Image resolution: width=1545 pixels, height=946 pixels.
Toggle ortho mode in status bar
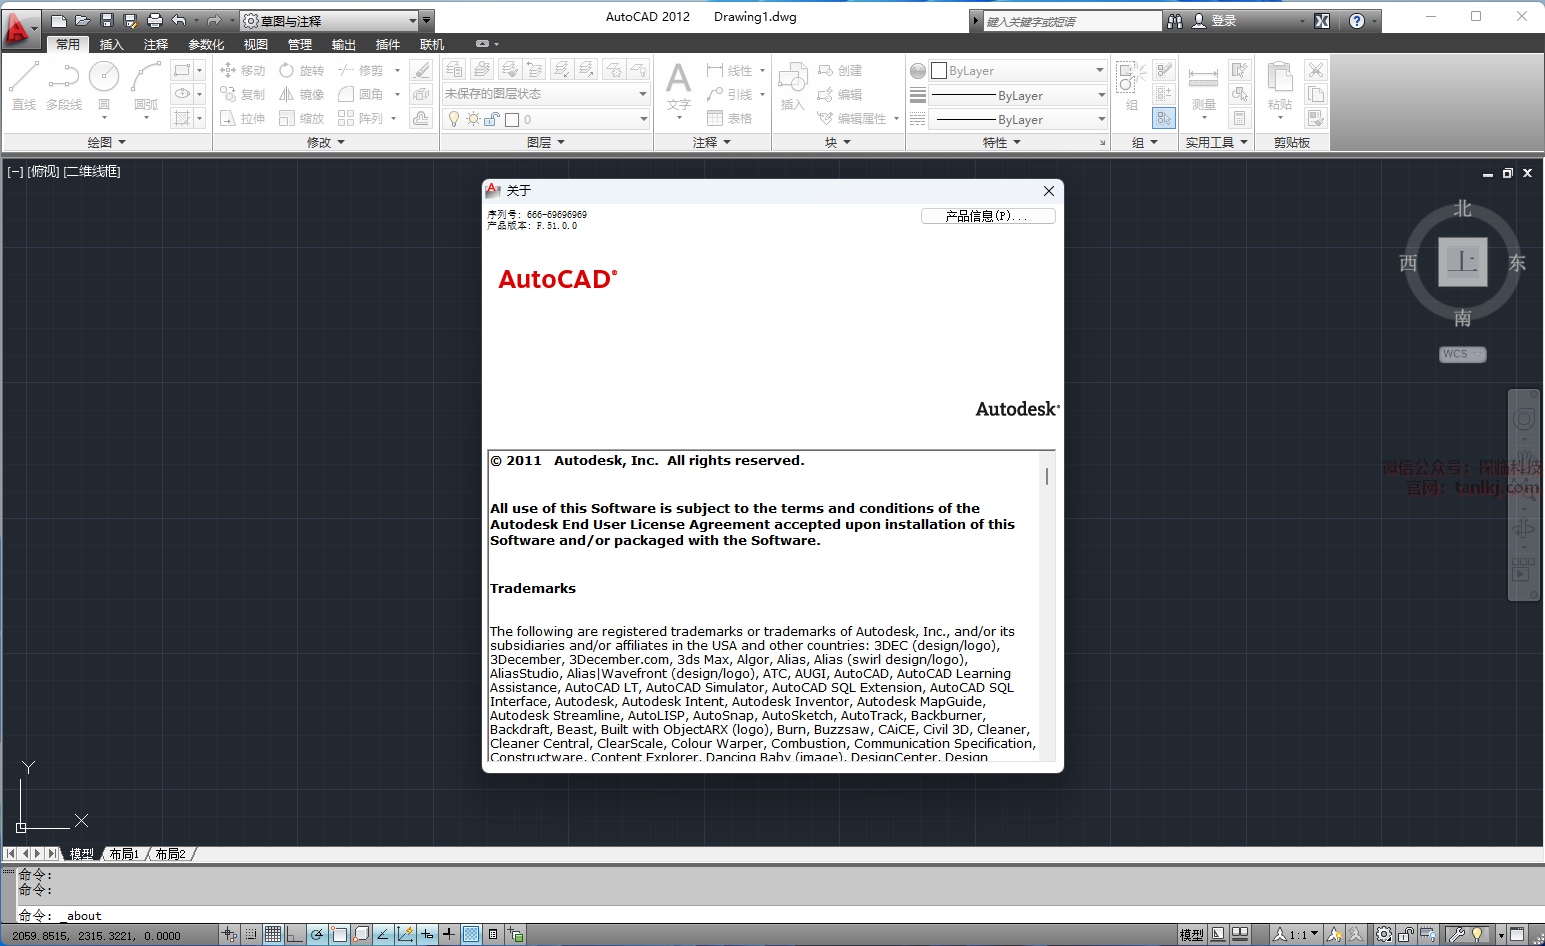point(294,934)
